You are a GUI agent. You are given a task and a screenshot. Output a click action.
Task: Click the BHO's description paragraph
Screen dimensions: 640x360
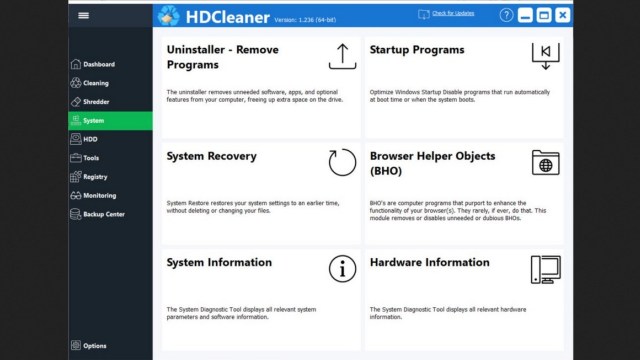458,211
